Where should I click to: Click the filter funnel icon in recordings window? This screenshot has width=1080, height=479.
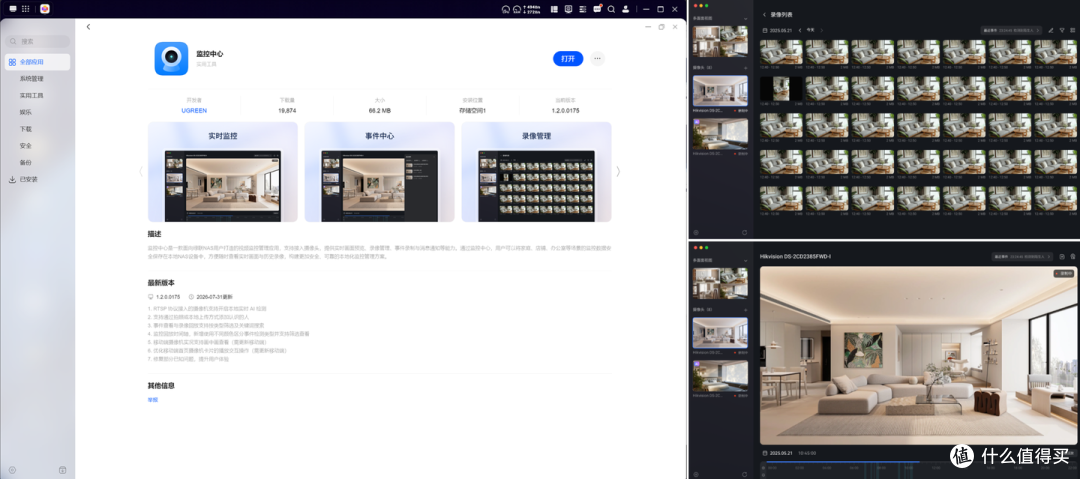point(1062,30)
